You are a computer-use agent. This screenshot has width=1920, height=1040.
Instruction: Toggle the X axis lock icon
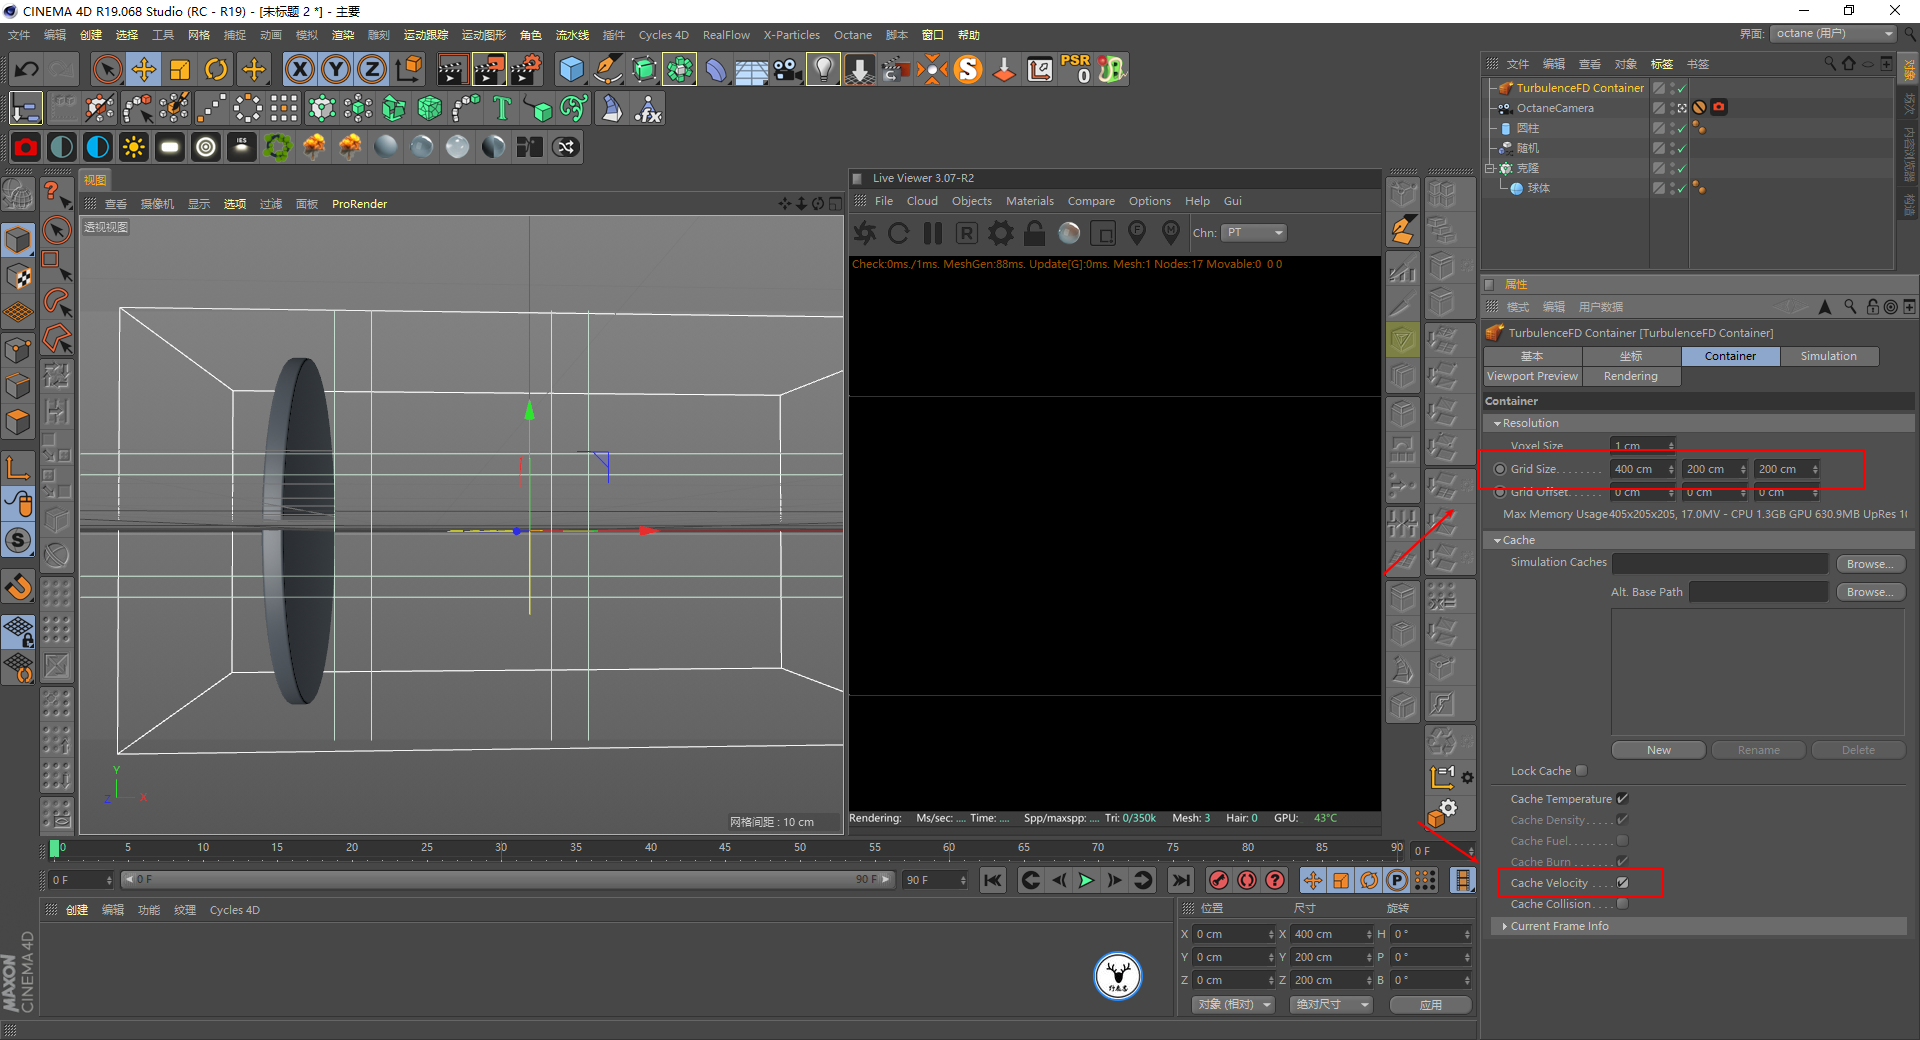point(299,69)
